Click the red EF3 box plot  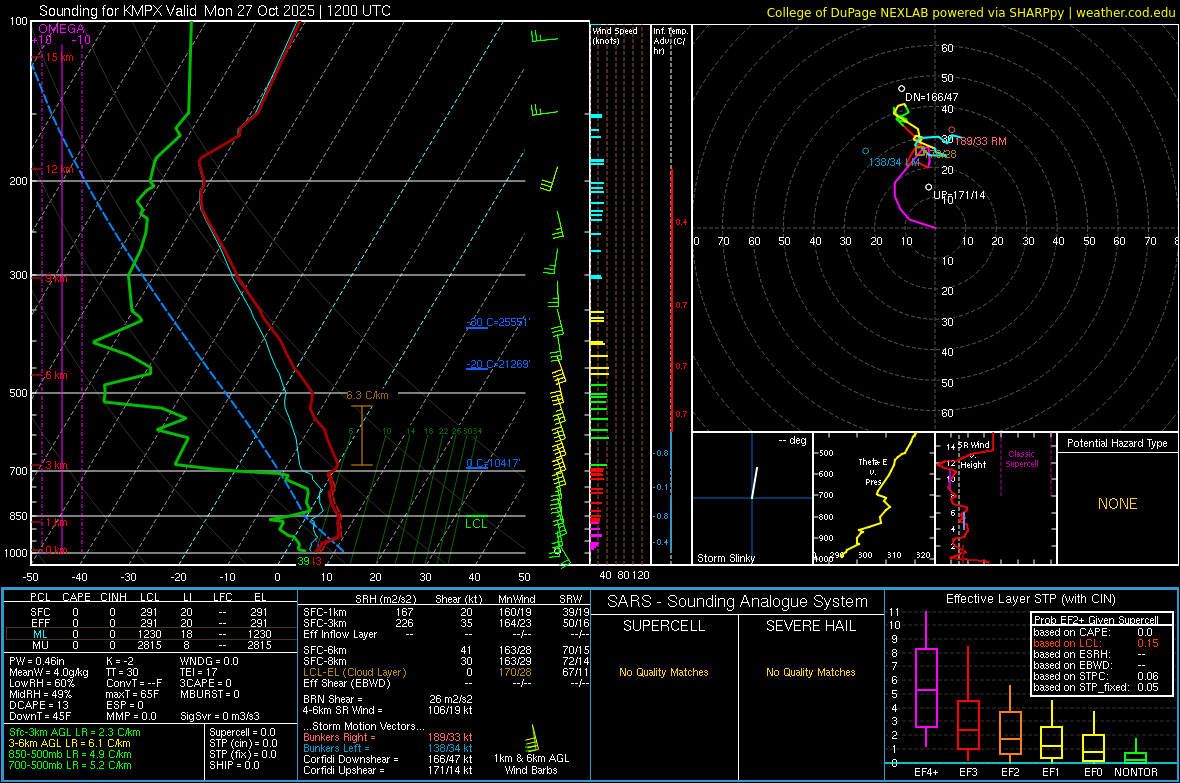coord(968,725)
